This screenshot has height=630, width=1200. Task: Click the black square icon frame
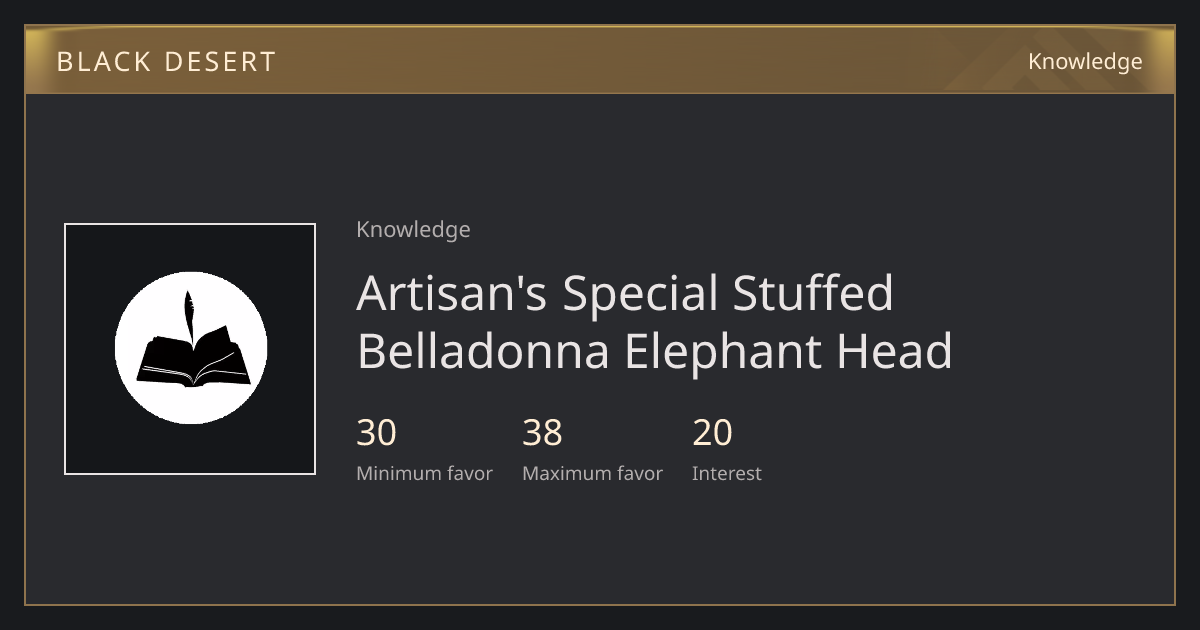(190, 349)
